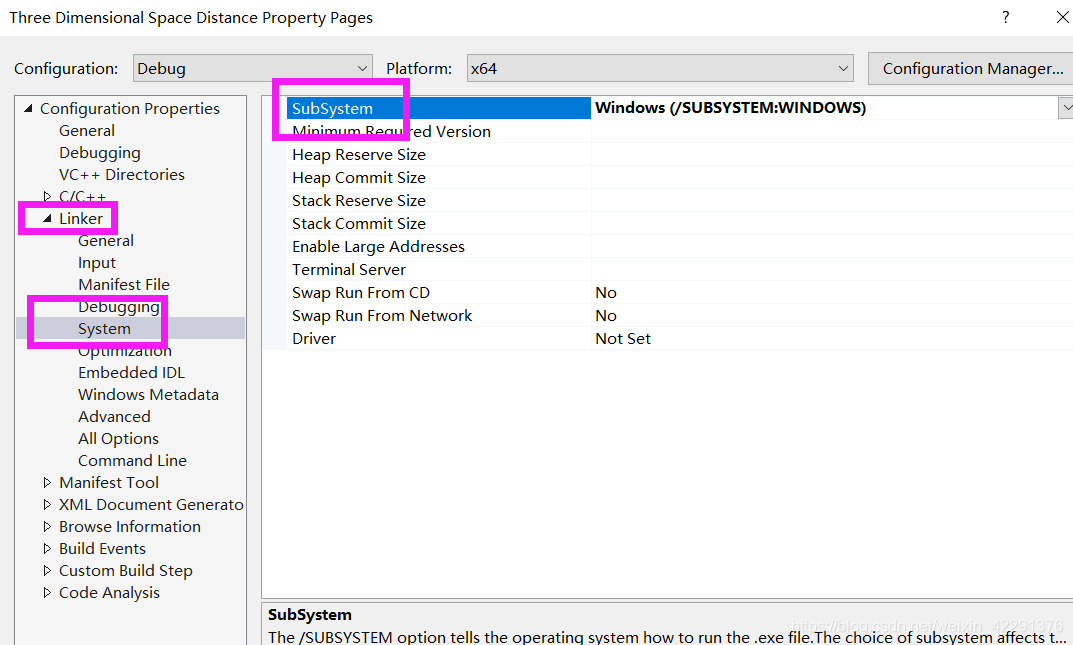The height and width of the screenshot is (645, 1073).
Task: Expand the C/C++ tree node
Action: (x=45, y=196)
